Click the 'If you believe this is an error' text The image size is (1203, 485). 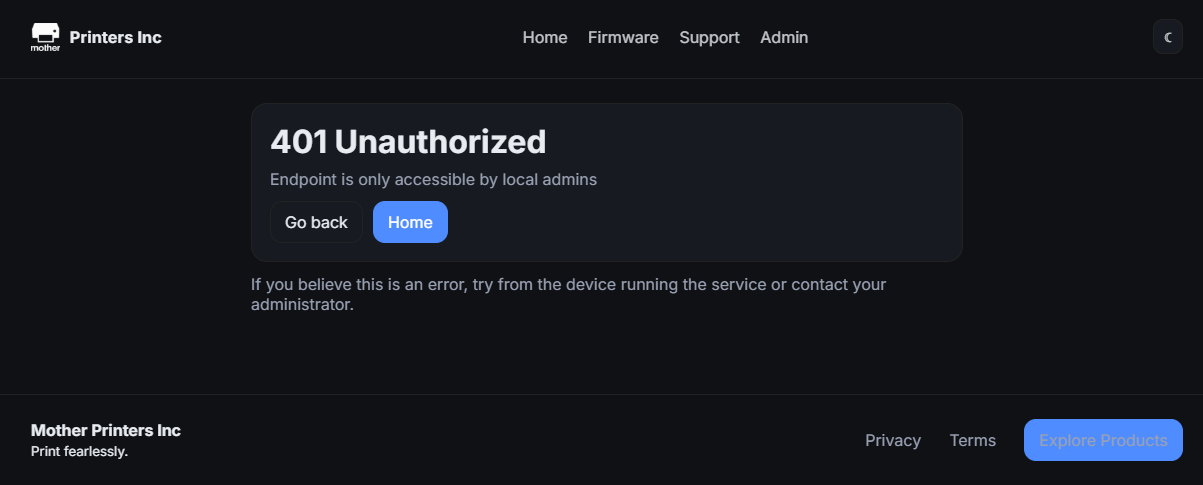400,284
